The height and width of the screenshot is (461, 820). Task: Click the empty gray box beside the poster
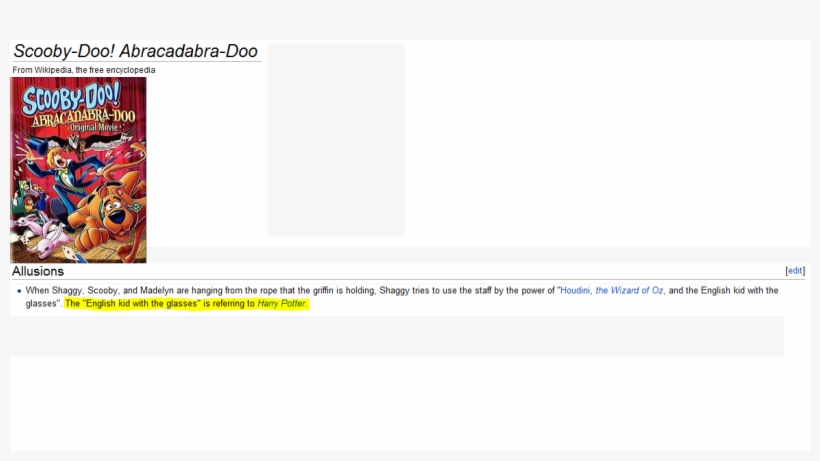[336, 140]
